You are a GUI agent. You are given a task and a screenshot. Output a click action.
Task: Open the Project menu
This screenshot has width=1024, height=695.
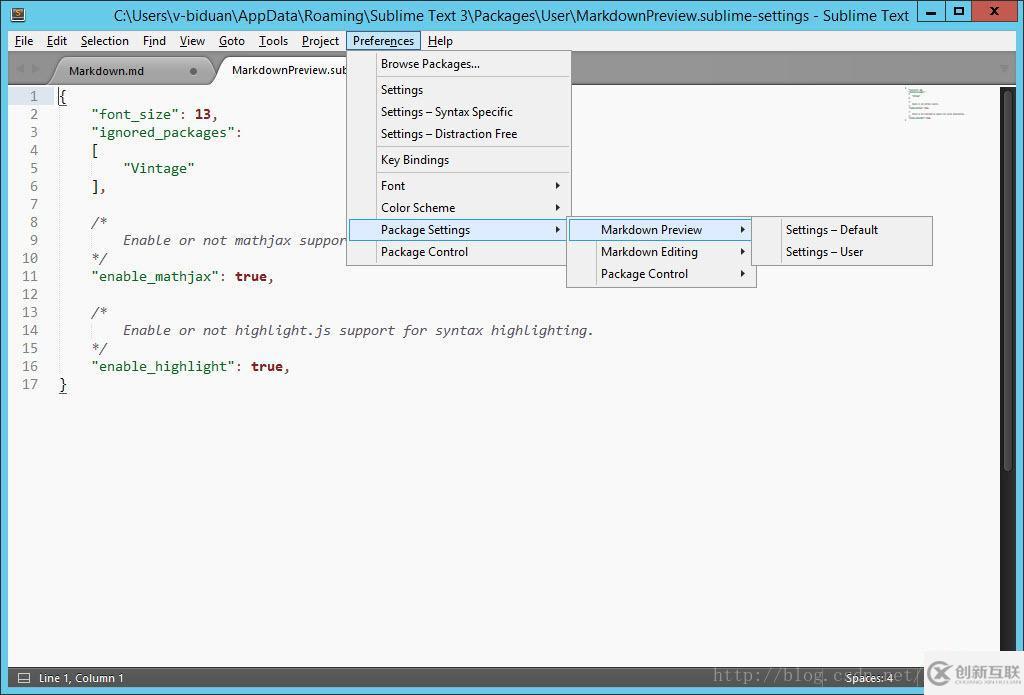click(x=320, y=41)
